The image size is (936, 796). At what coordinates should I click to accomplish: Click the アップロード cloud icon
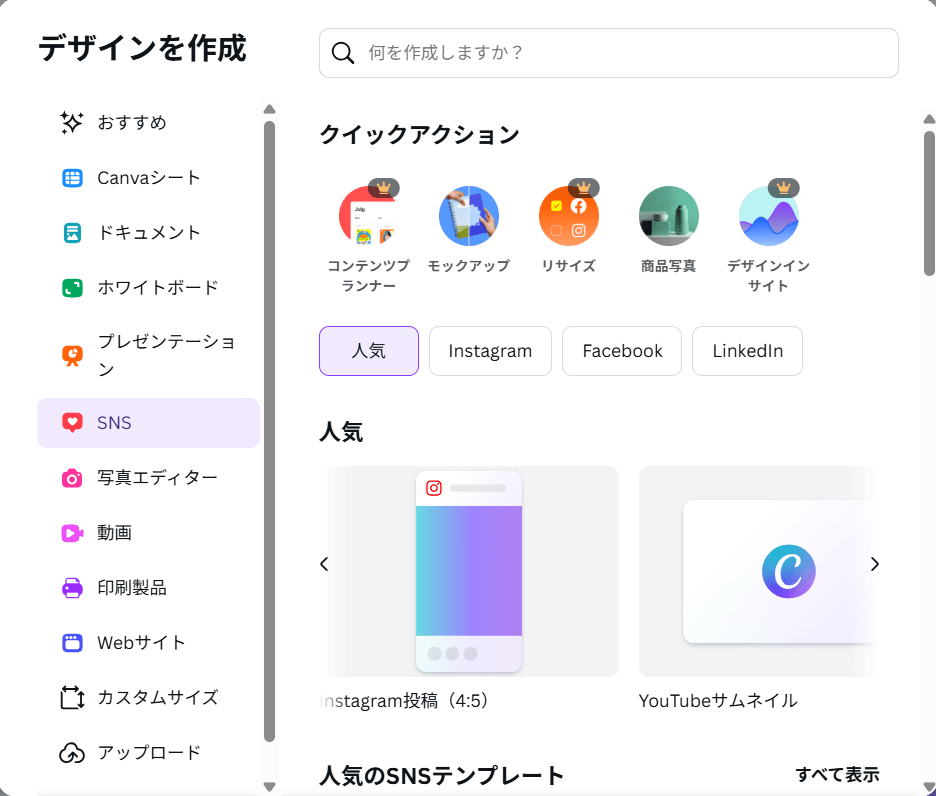click(72, 753)
